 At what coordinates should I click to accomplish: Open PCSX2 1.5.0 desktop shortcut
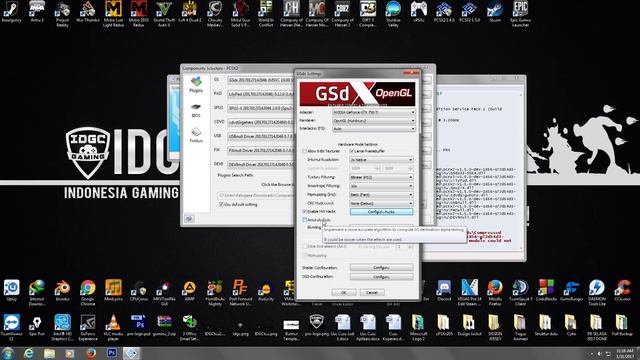(x=469, y=12)
